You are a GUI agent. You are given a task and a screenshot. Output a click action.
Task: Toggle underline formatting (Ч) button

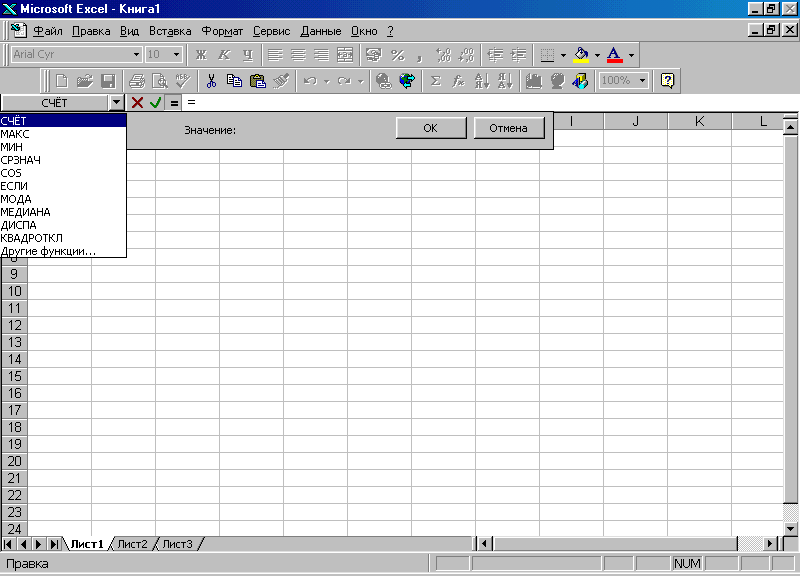coord(247,55)
